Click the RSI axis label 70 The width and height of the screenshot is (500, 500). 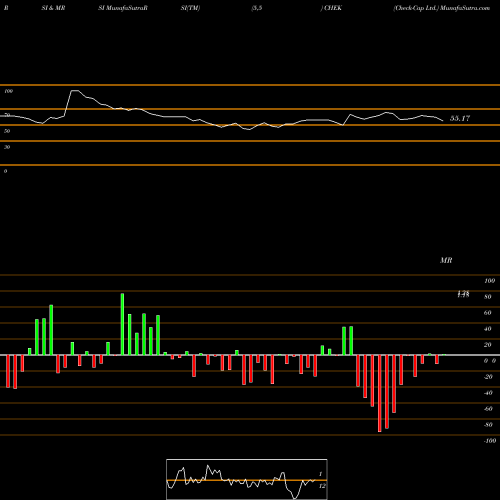(x=7, y=115)
